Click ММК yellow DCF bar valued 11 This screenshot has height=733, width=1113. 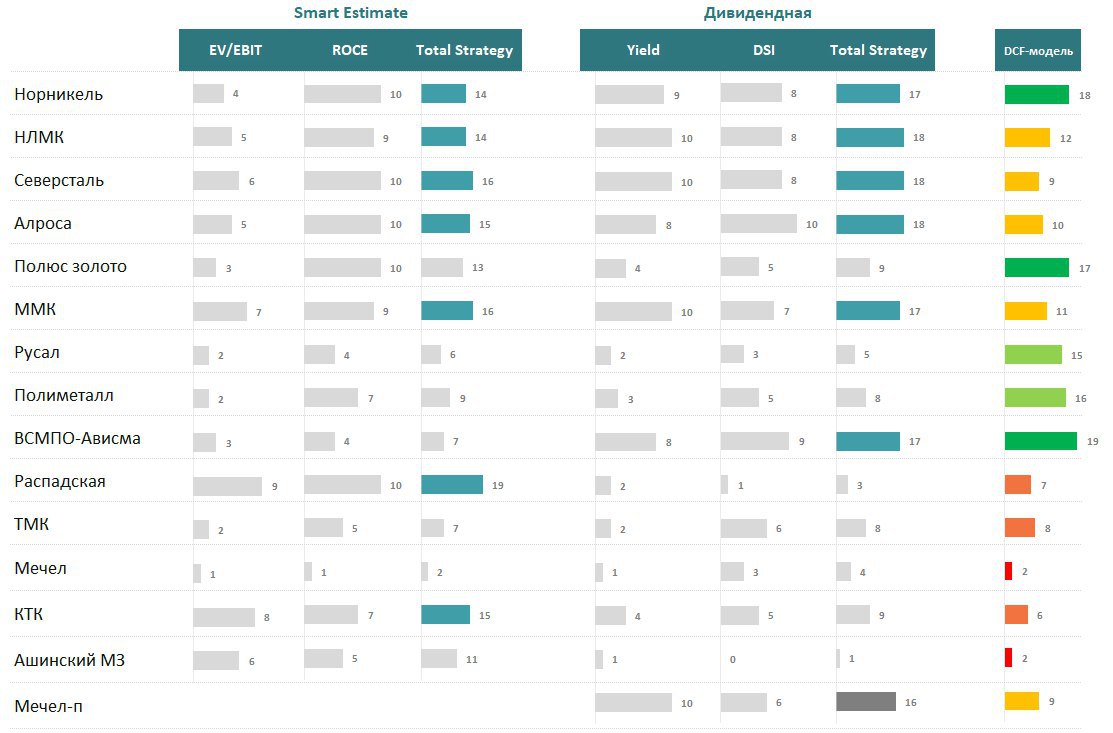pyautogui.click(x=1026, y=311)
